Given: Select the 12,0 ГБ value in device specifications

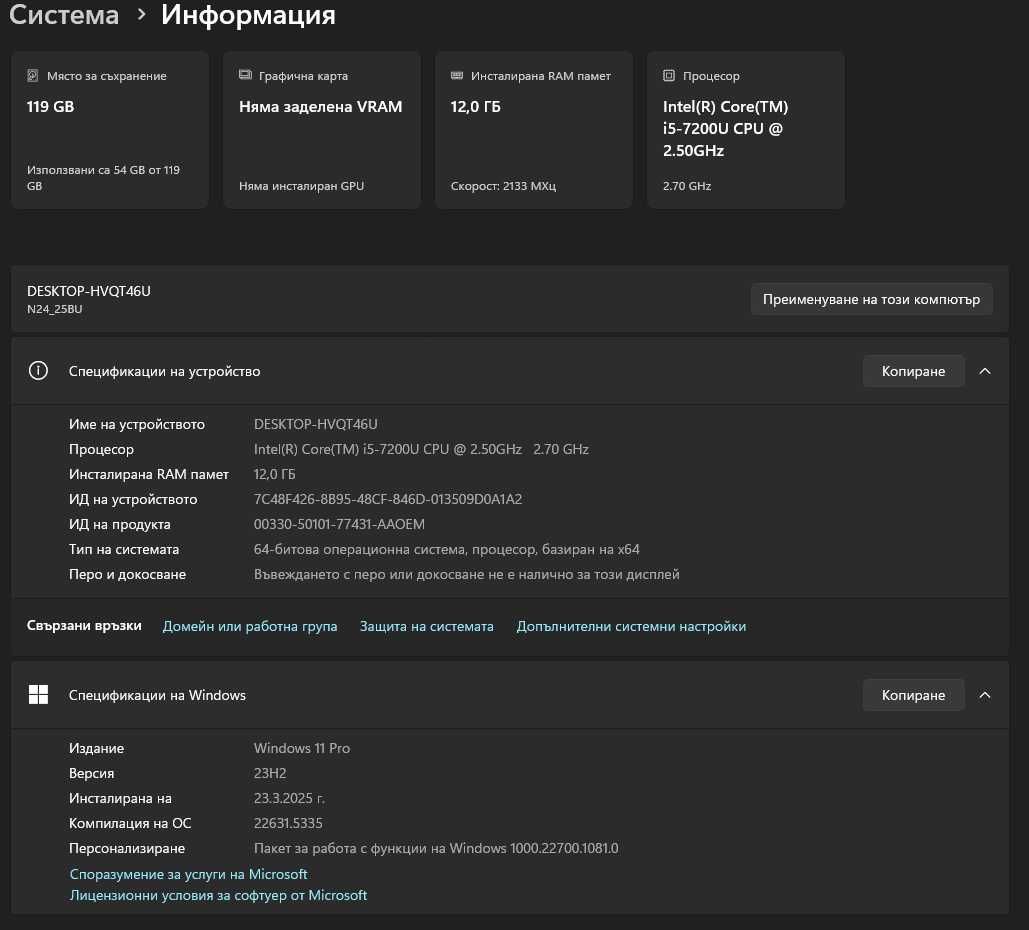Looking at the screenshot, I should coord(274,474).
